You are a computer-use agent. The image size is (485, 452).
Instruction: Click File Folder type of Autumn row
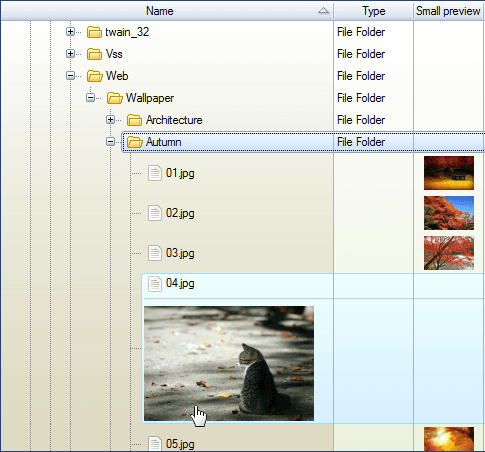361,142
